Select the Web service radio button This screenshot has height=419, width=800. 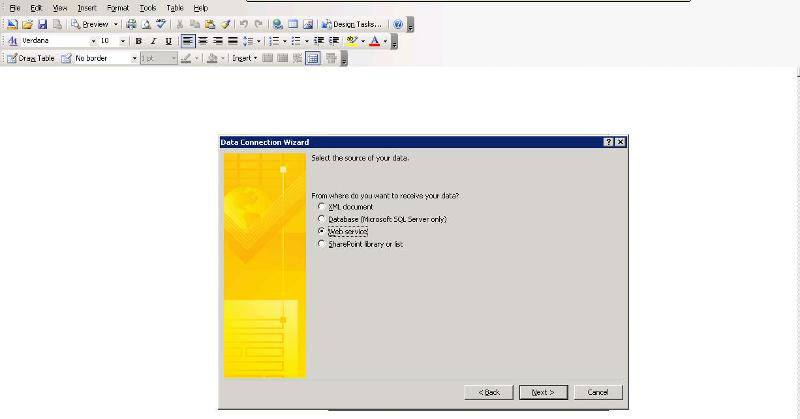[321, 231]
